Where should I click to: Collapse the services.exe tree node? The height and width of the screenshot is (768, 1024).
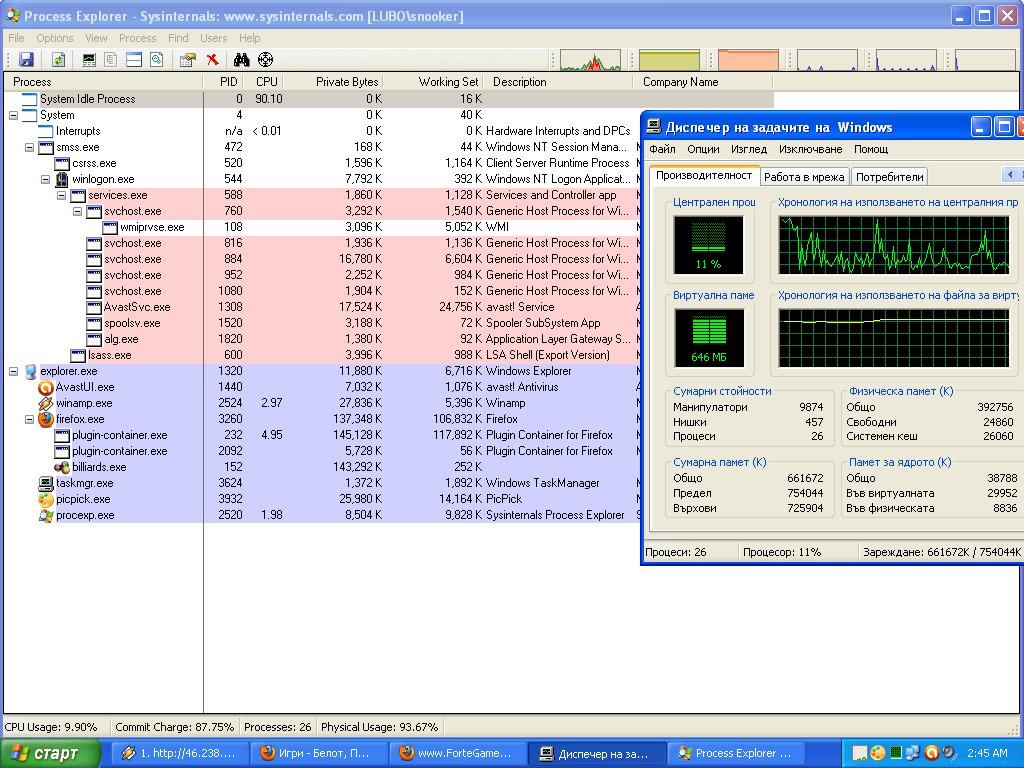tap(61, 195)
